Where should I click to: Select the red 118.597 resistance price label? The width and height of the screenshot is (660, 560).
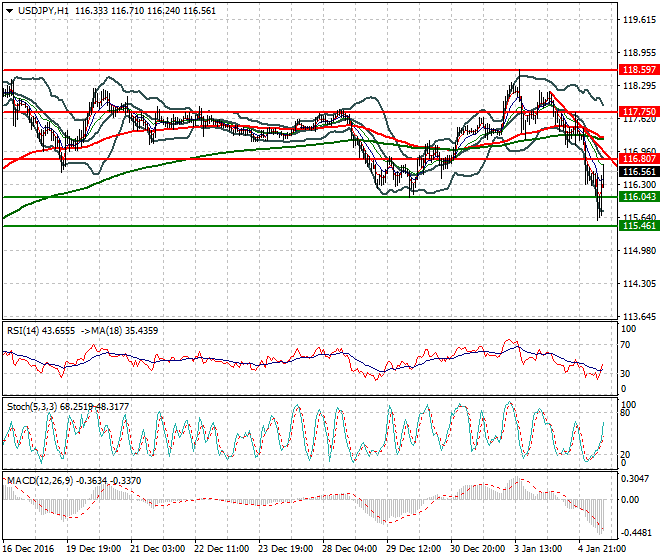[x=639, y=70]
